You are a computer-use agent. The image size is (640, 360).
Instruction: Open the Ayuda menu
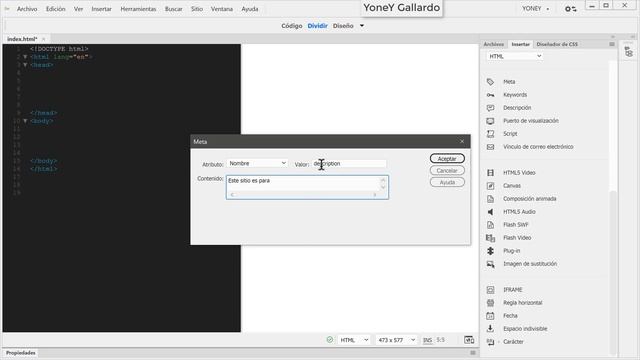[250, 9]
